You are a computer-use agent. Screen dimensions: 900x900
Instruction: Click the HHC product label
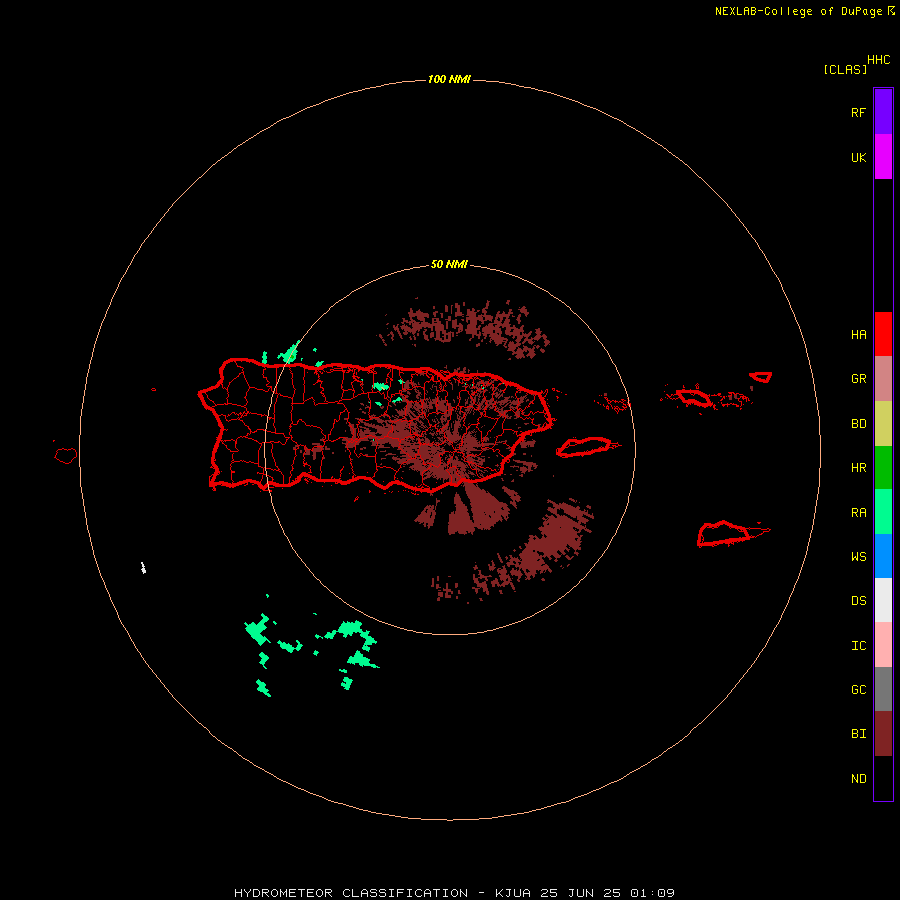coord(878,60)
